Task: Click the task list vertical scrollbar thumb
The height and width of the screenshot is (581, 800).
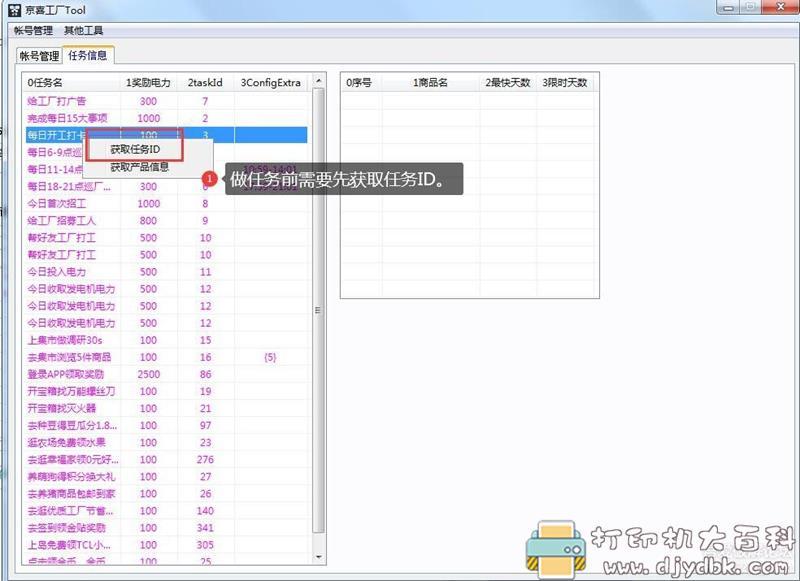Action: [318, 310]
